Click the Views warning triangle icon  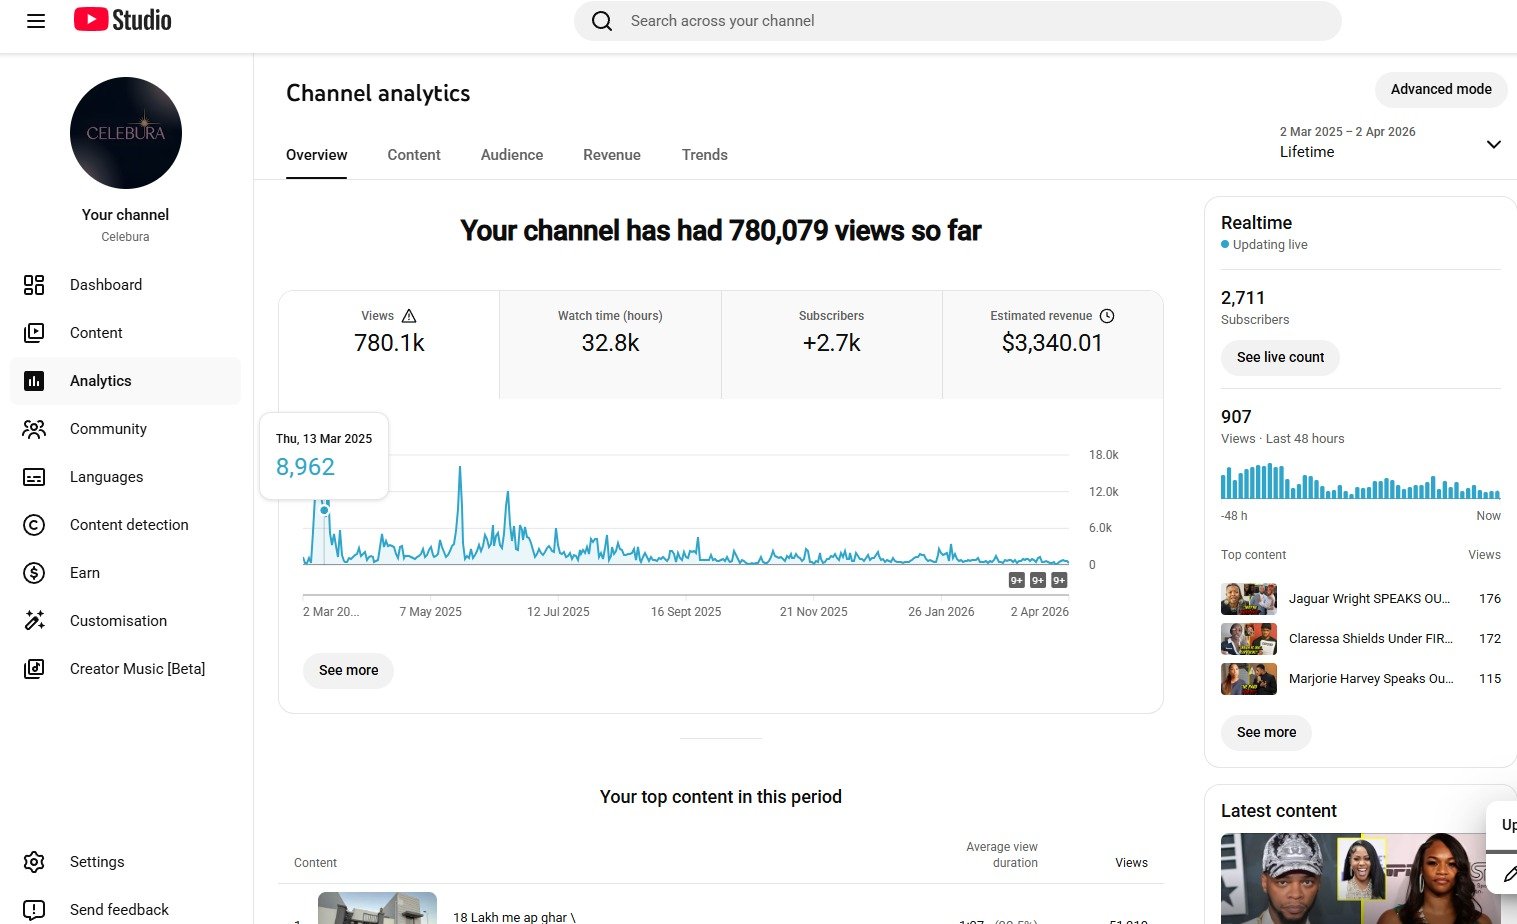[409, 316]
